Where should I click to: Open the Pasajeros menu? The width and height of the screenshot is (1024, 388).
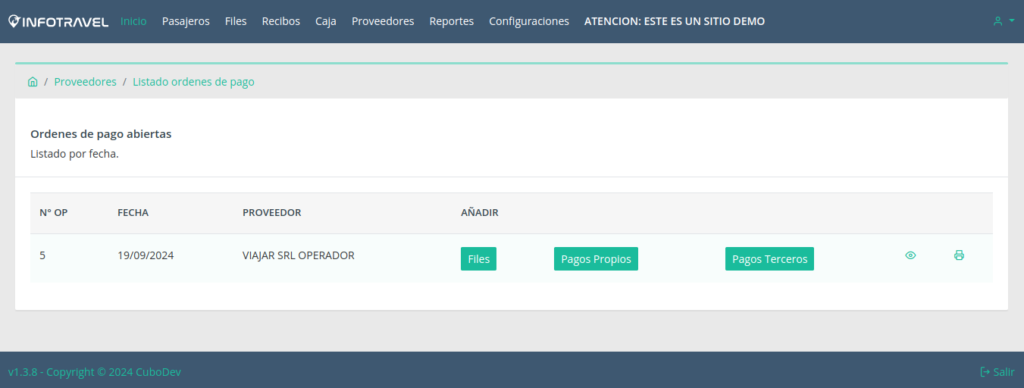pos(185,21)
